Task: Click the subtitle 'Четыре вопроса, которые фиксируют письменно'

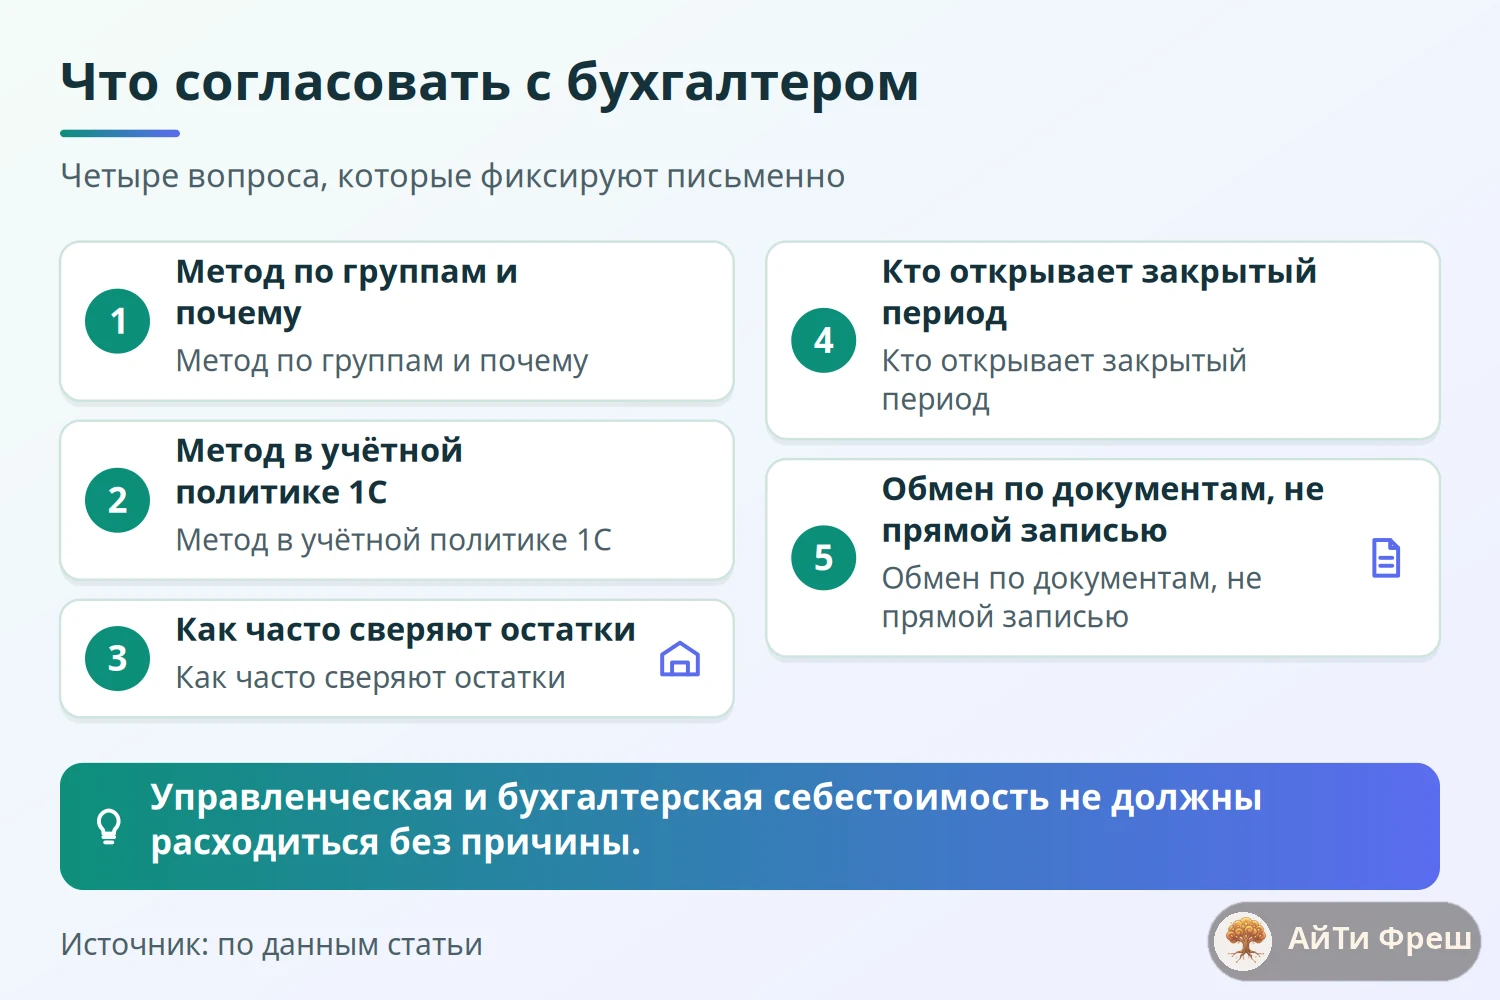Action: click(453, 176)
